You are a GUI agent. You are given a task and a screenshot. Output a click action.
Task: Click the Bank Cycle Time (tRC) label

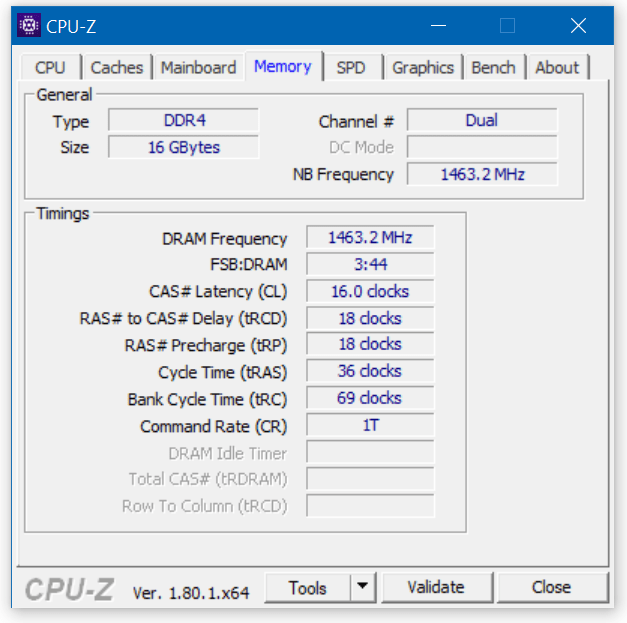coord(208,399)
